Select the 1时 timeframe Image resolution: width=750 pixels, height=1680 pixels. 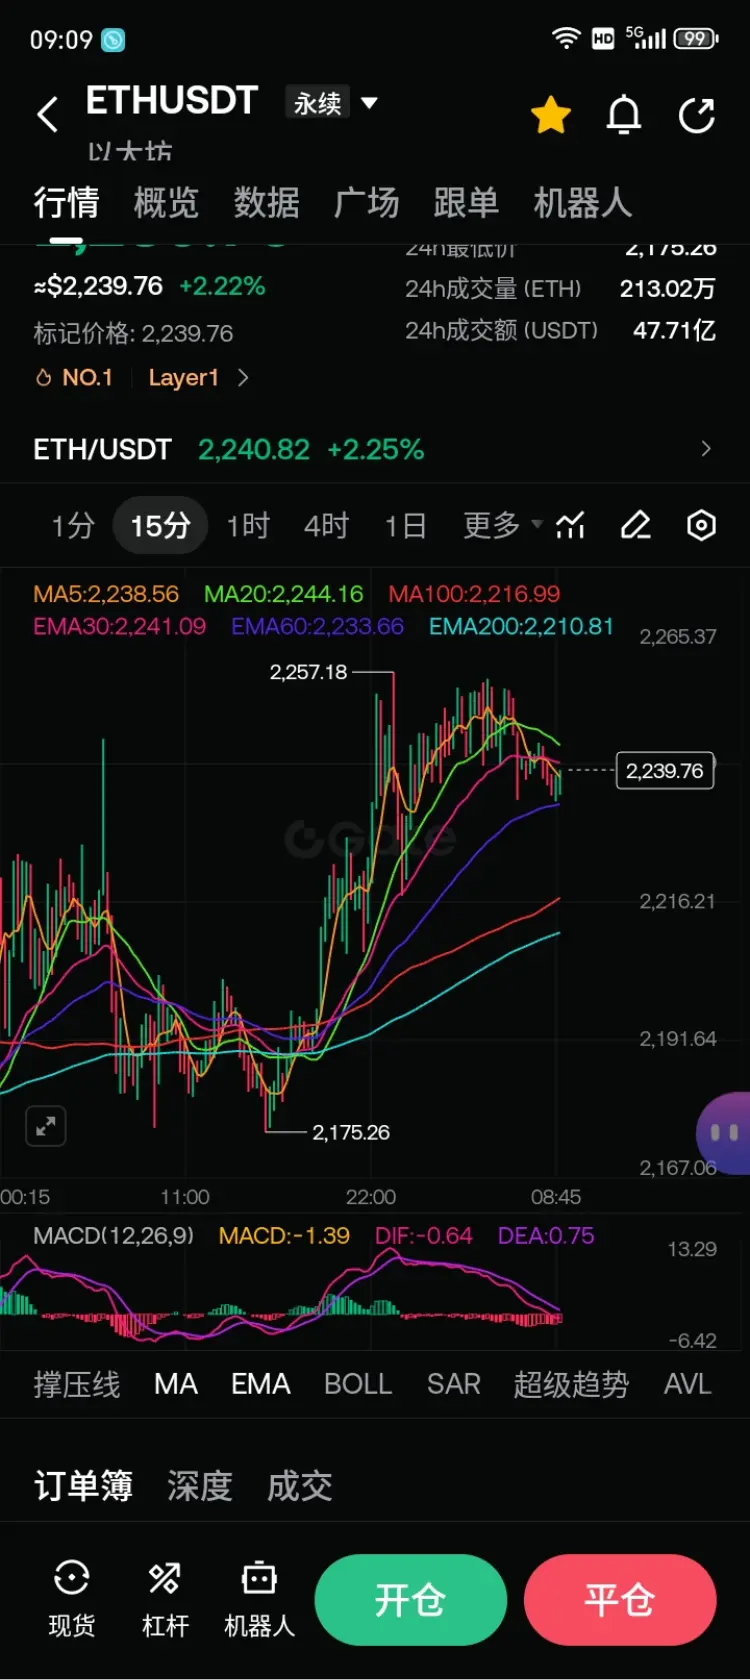point(248,525)
